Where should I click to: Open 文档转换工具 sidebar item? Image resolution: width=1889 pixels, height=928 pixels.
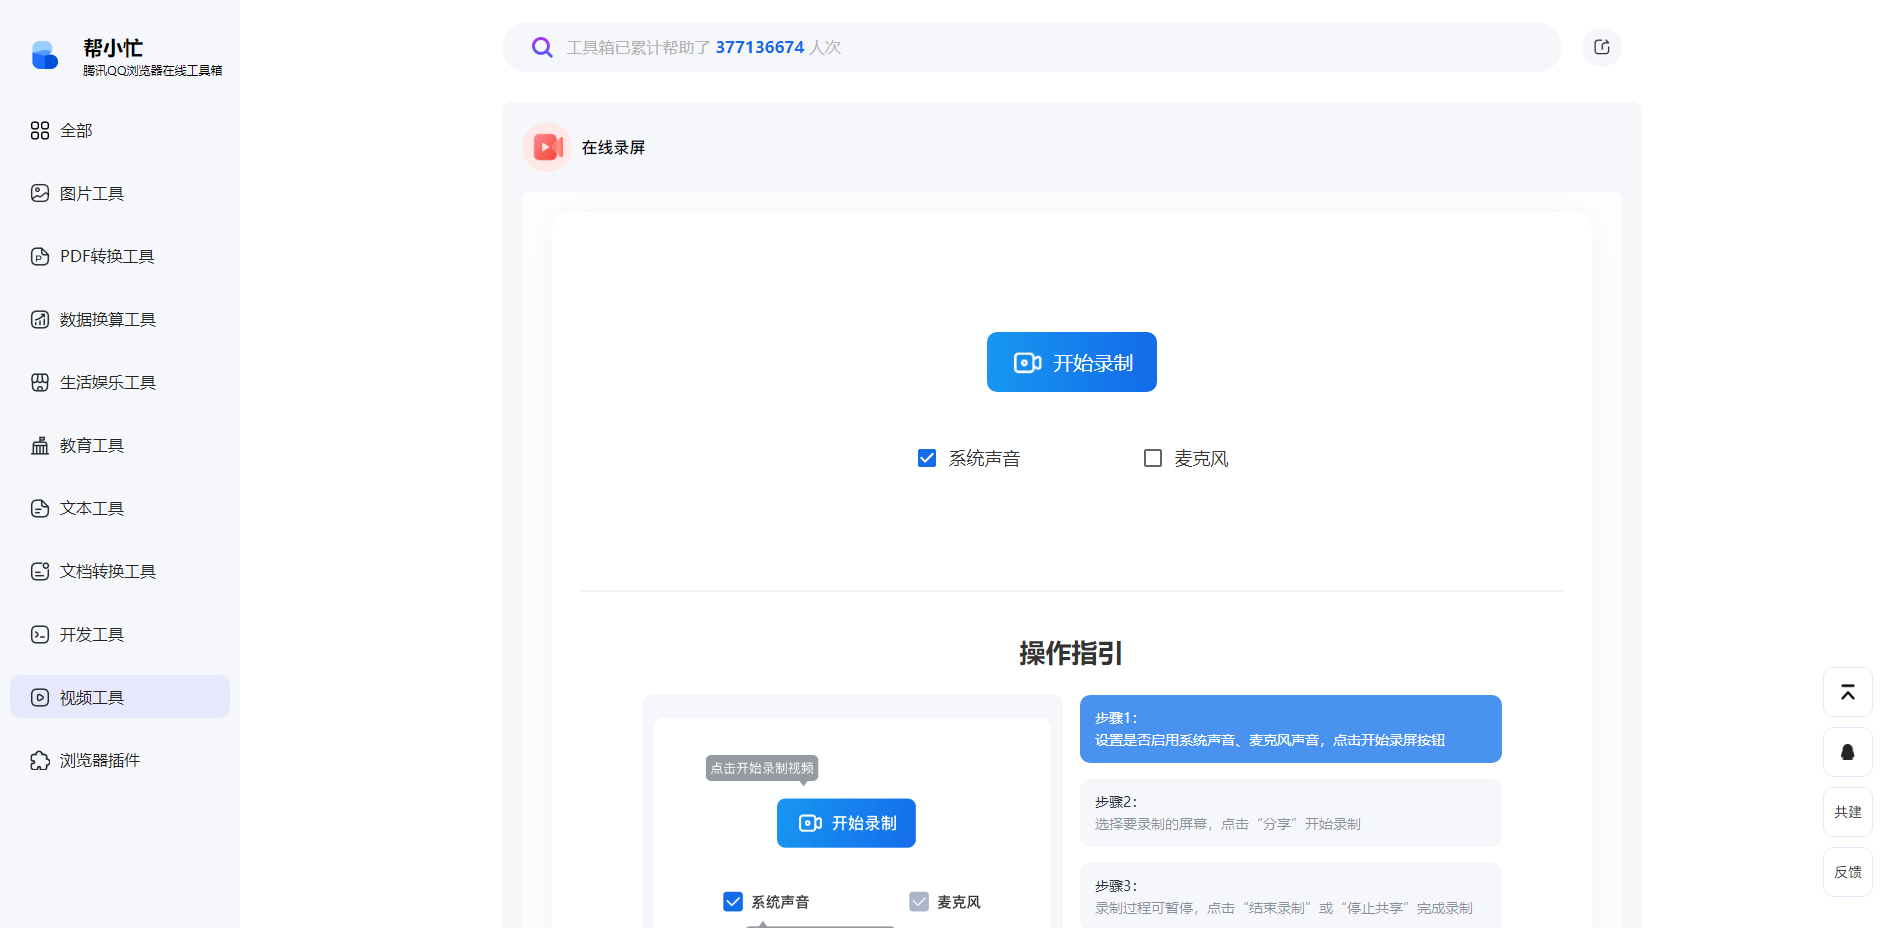click(x=120, y=572)
